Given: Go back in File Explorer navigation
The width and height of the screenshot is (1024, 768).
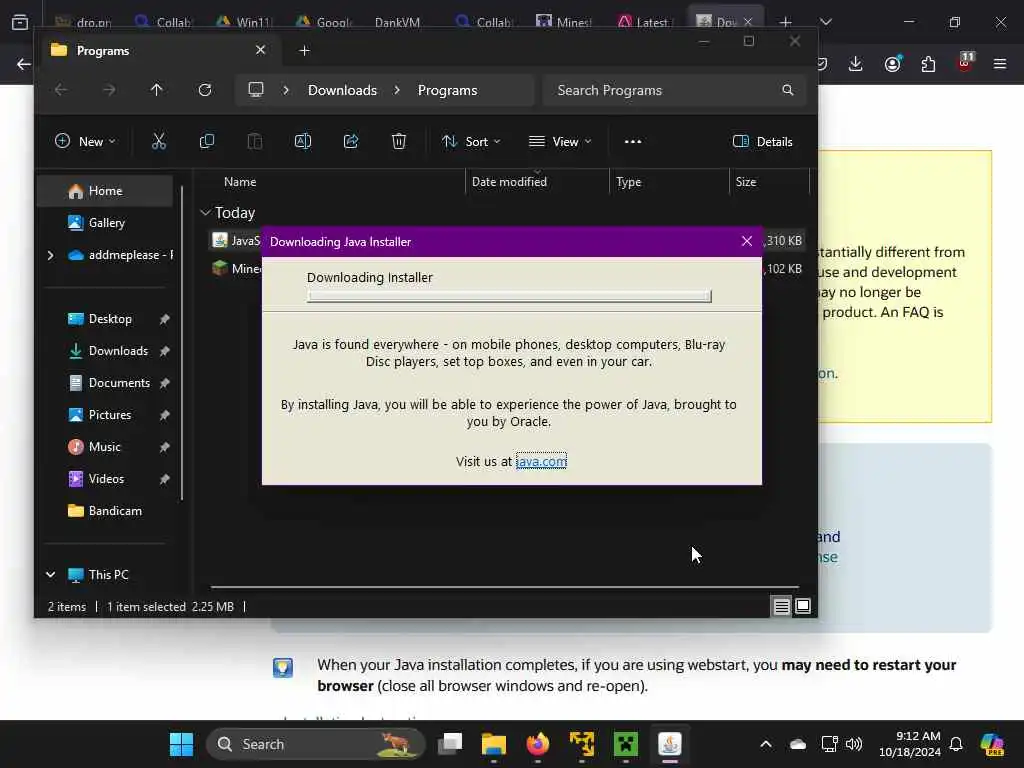Looking at the screenshot, I should click(61, 90).
